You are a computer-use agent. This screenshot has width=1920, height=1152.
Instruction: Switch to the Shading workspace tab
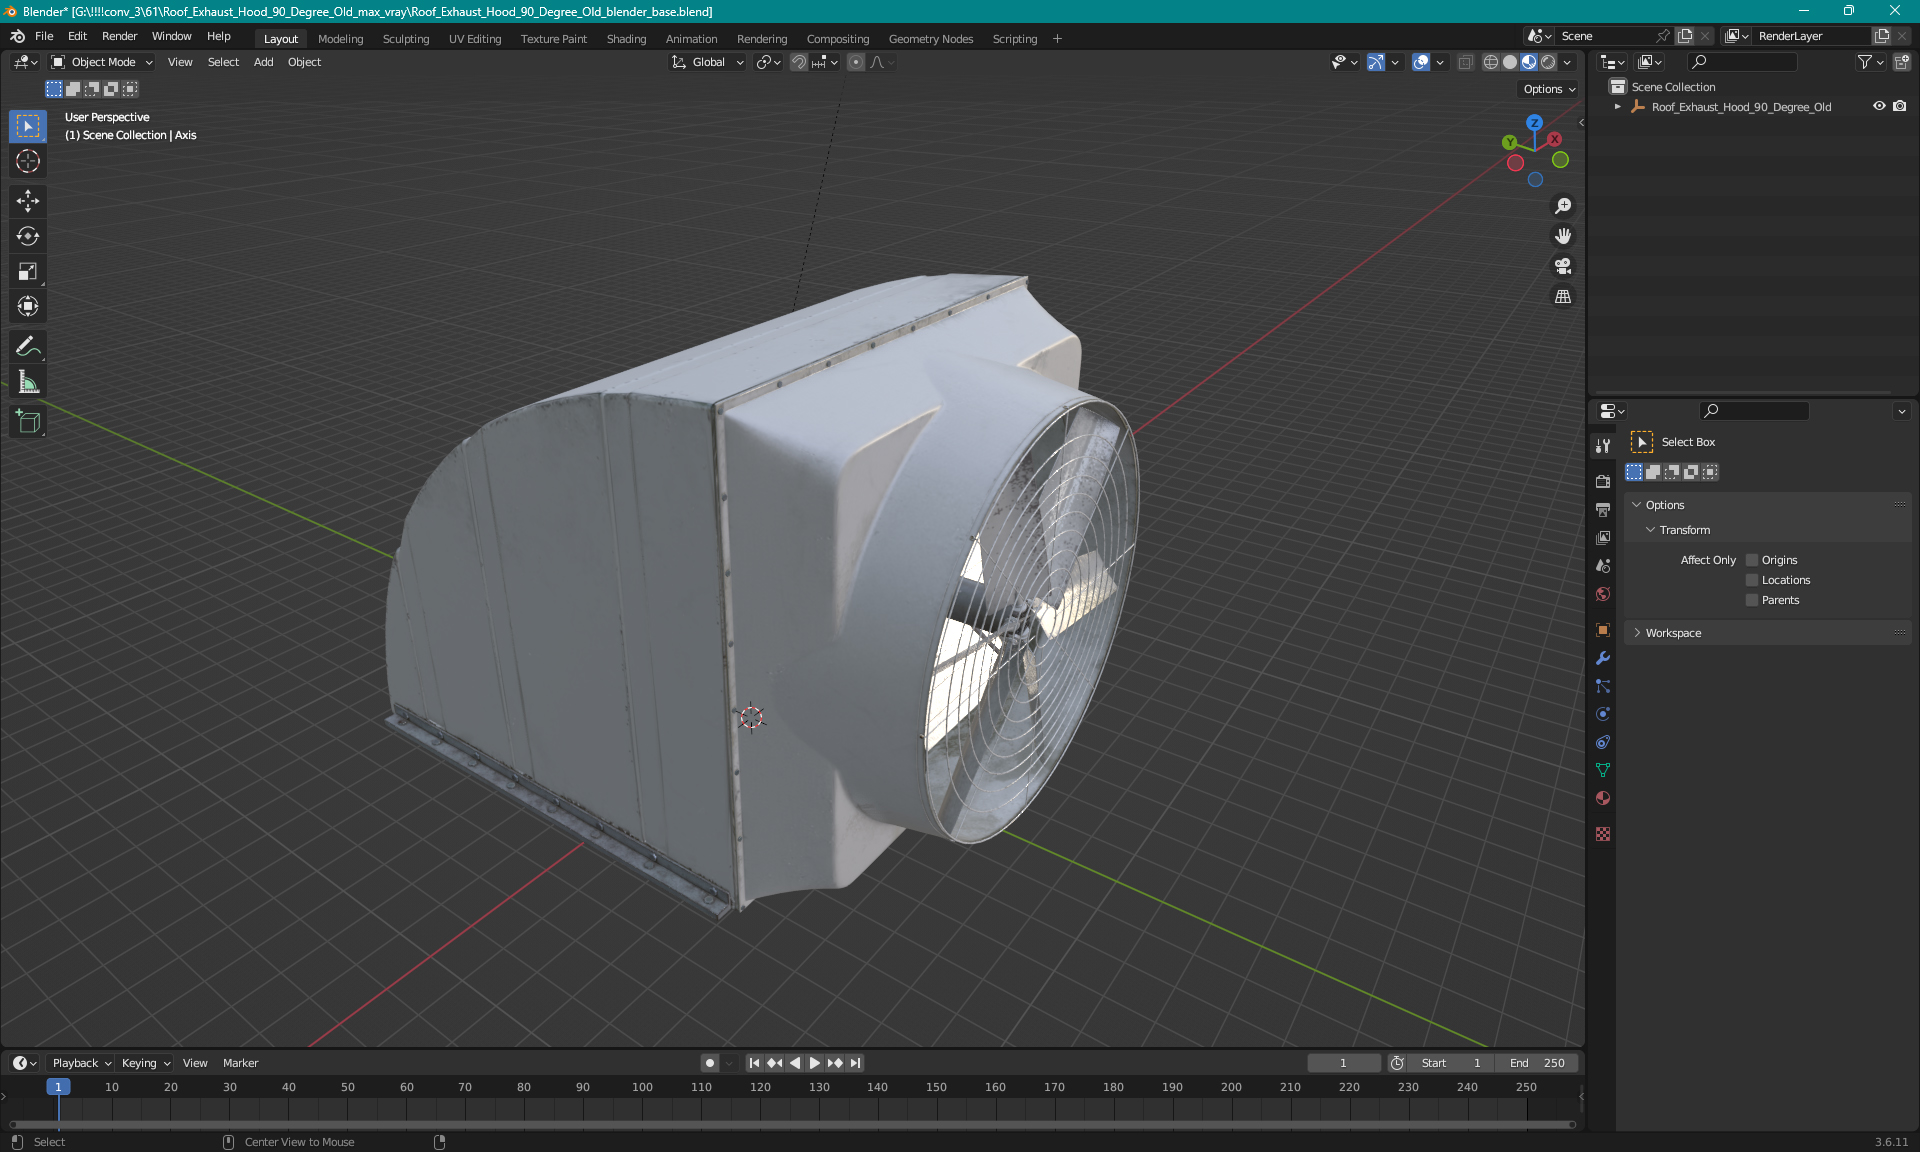(626, 39)
